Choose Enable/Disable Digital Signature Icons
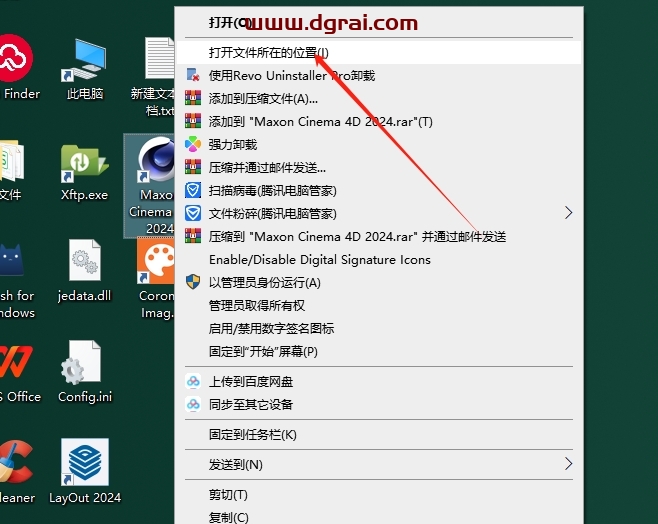 [379, 260]
